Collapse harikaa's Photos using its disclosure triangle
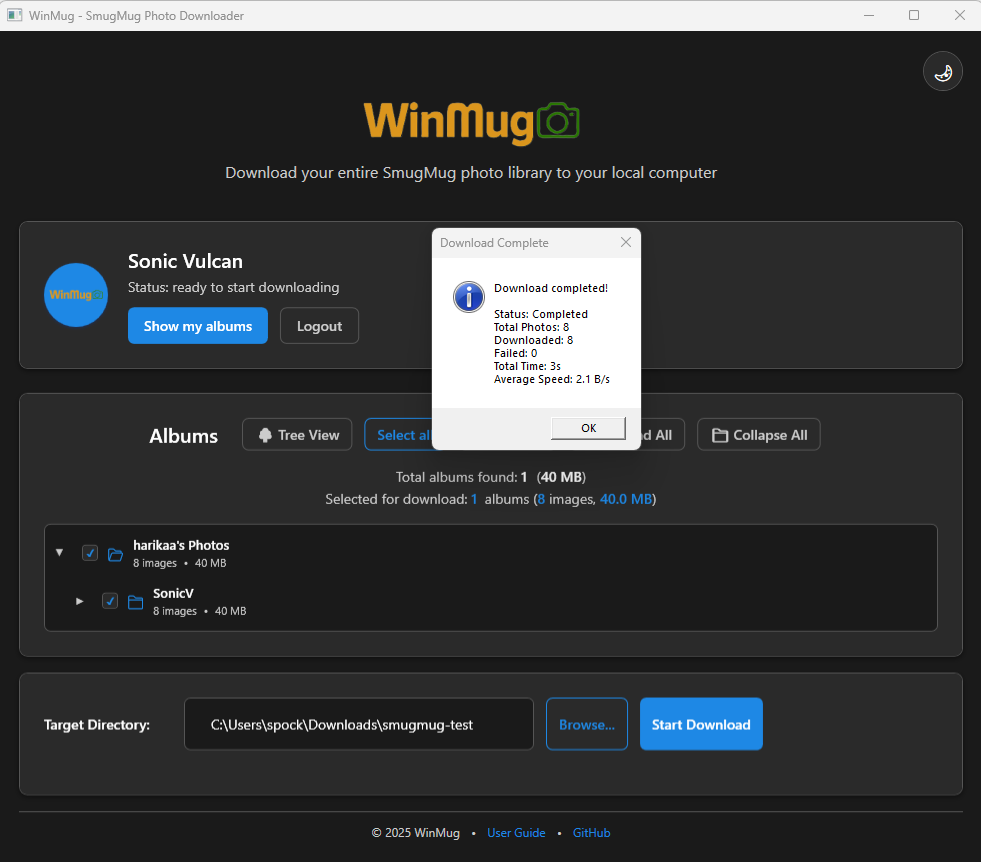Screen dimensions: 981x862 tap(59, 552)
